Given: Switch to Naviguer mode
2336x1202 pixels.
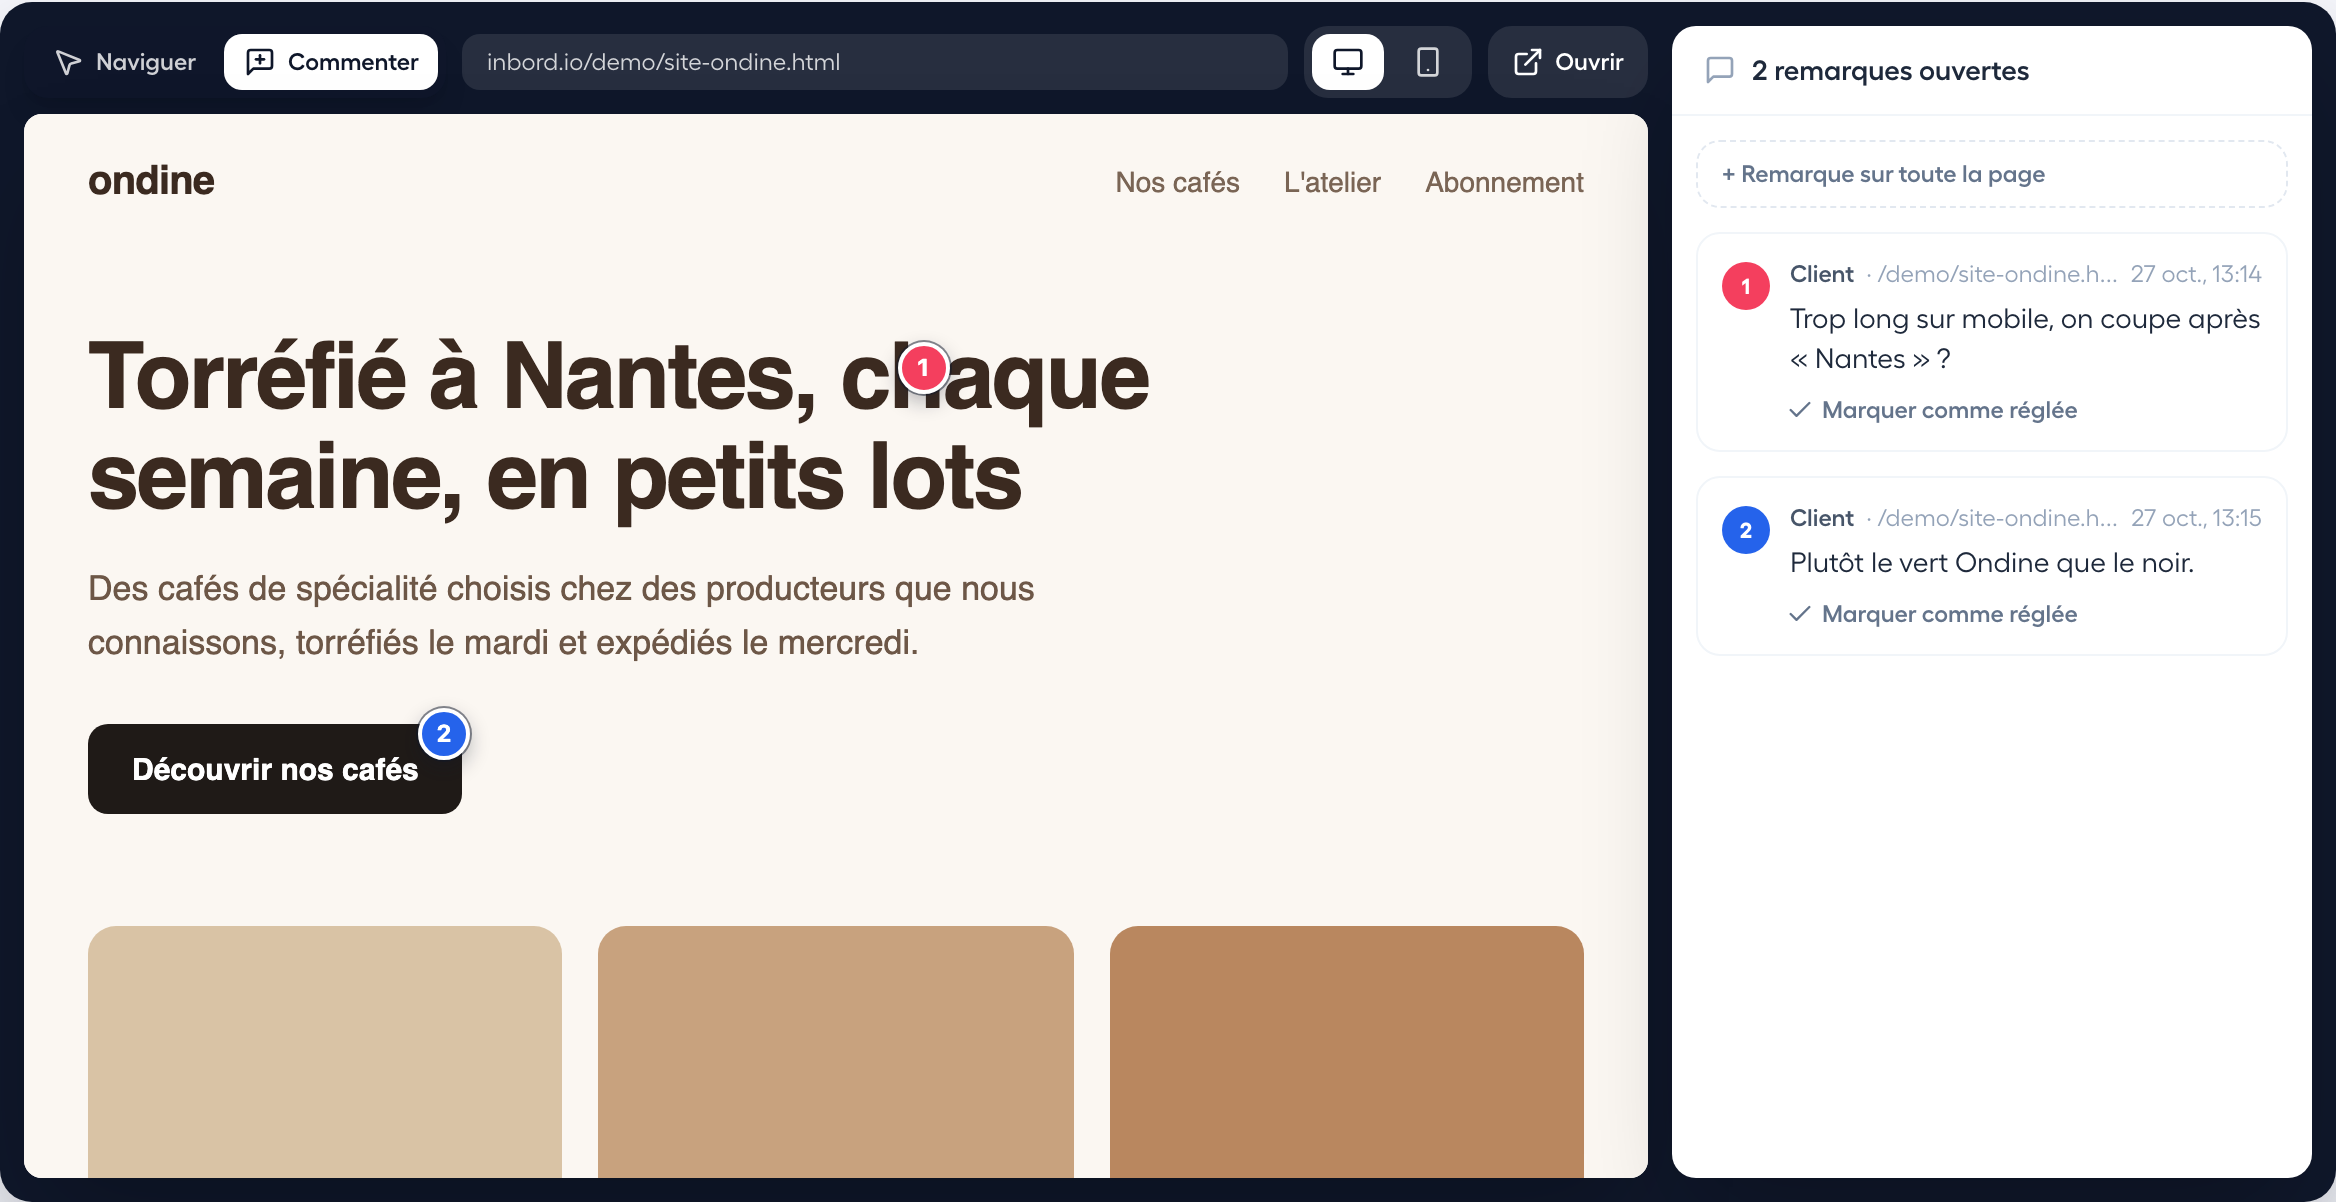Looking at the screenshot, I should (x=125, y=62).
